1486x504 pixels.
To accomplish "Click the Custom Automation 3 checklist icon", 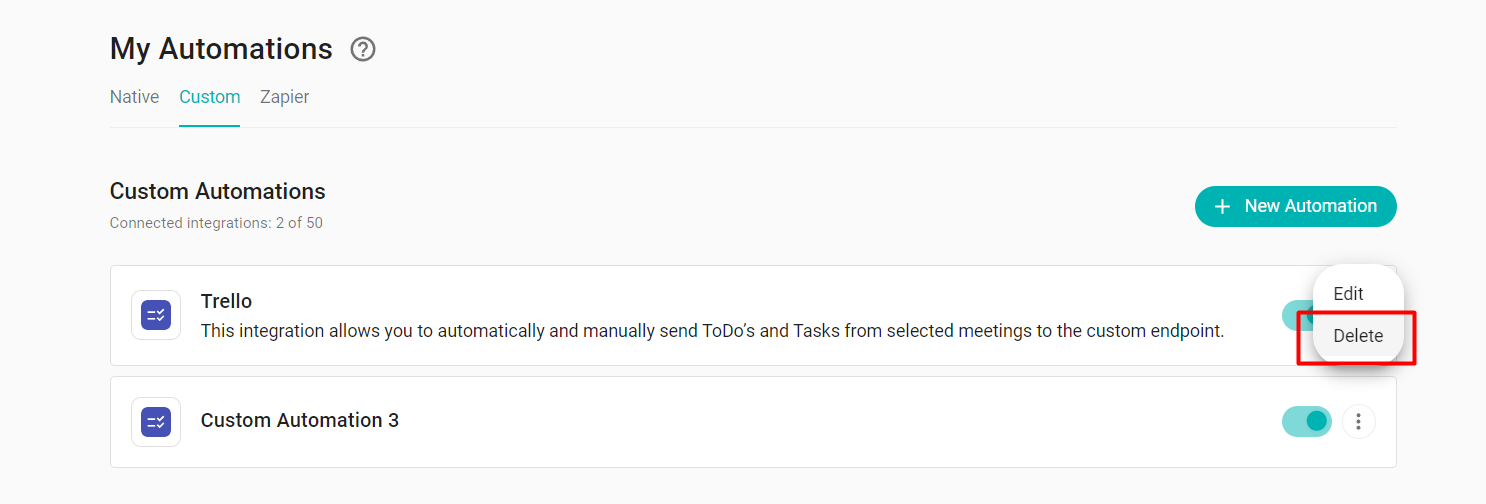I will (x=156, y=422).
